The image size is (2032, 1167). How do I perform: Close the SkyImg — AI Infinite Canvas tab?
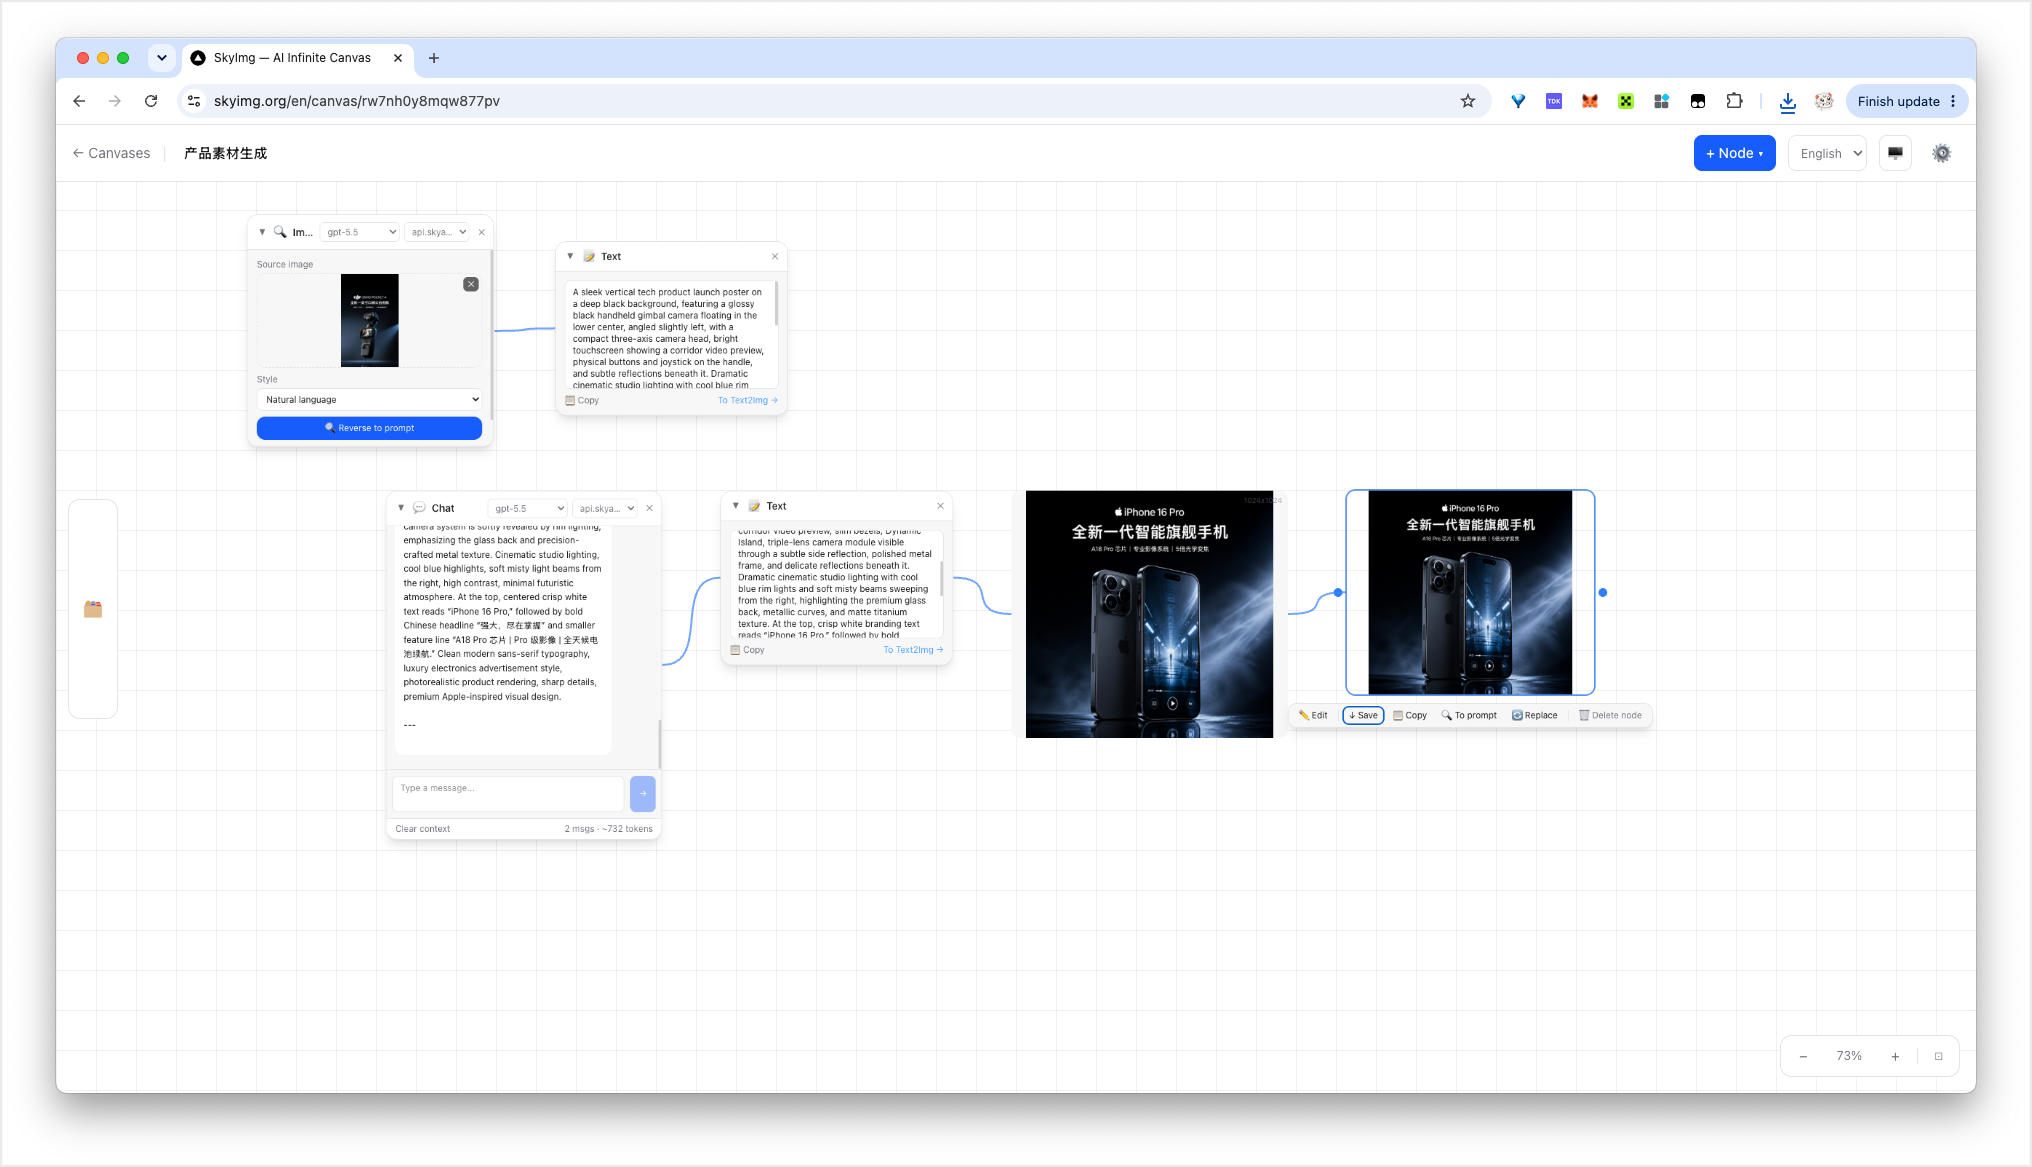click(398, 58)
